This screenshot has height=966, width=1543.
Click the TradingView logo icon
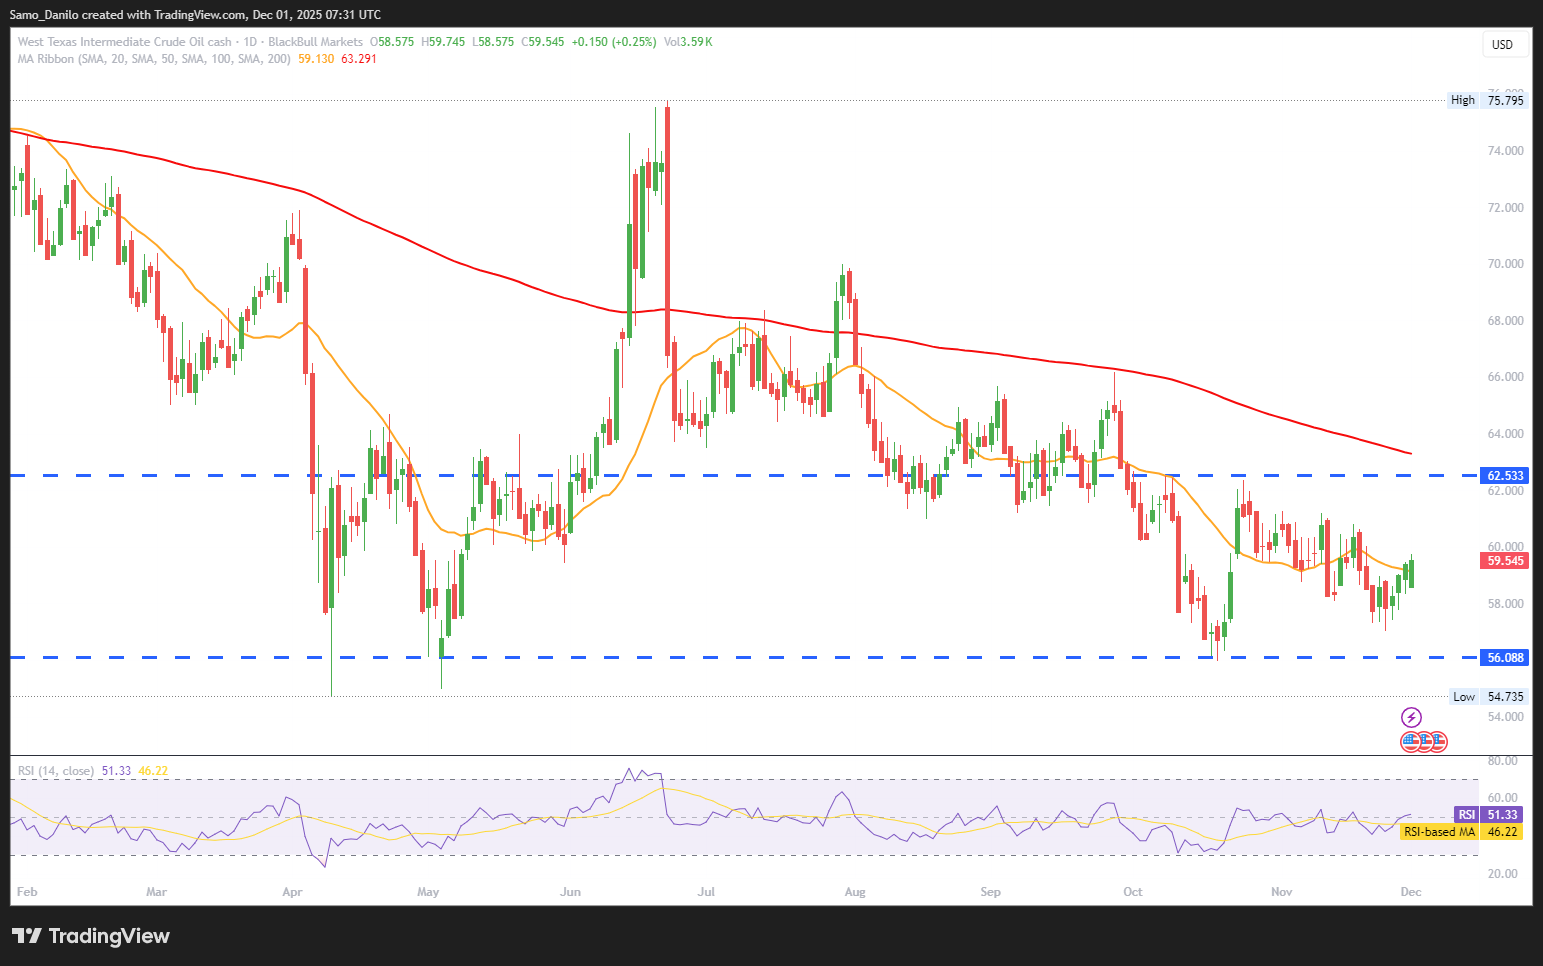(x=27, y=936)
